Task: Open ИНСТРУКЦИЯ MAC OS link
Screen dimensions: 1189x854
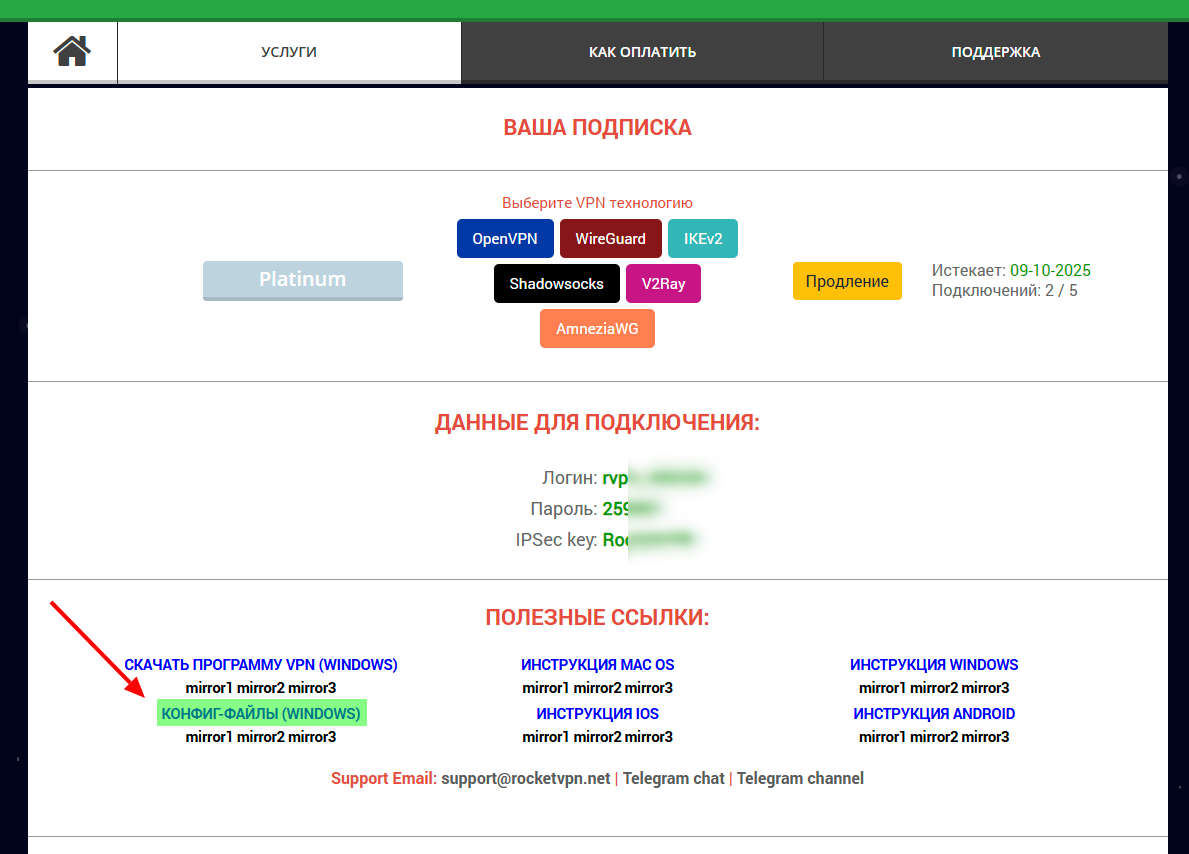Action: [x=597, y=665]
